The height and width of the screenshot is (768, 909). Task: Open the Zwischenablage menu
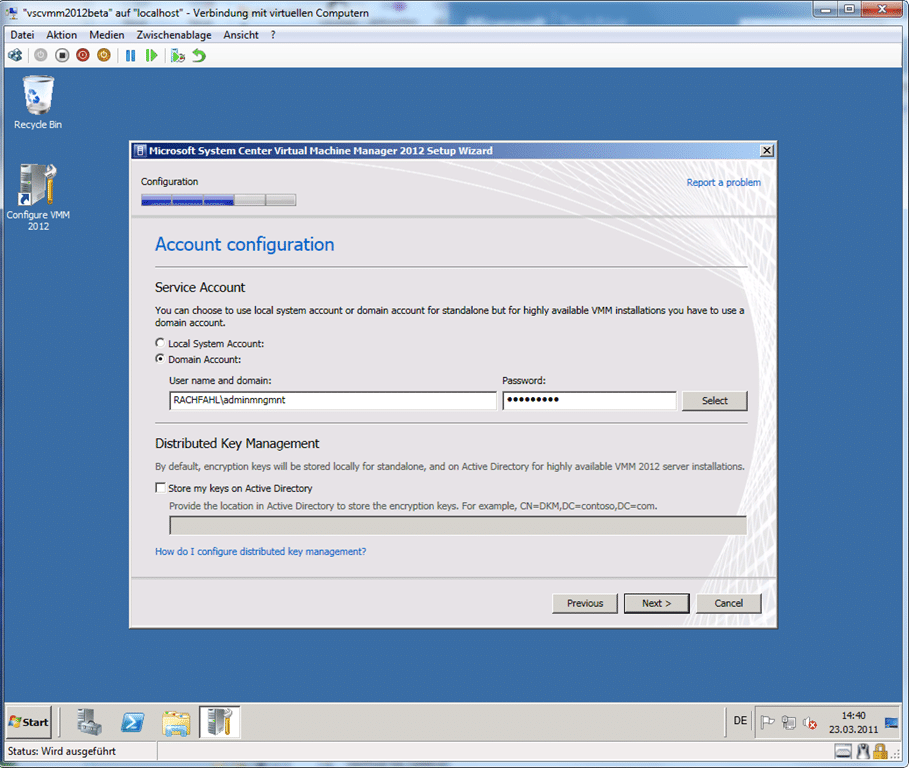tap(174, 35)
